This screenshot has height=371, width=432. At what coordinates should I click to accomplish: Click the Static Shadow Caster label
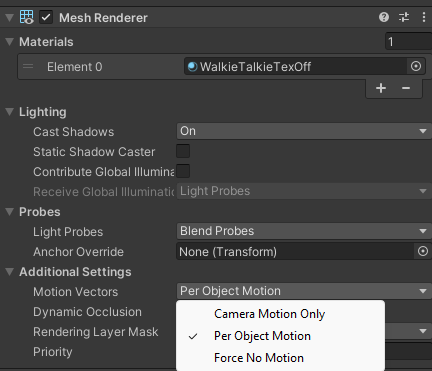[94, 152]
